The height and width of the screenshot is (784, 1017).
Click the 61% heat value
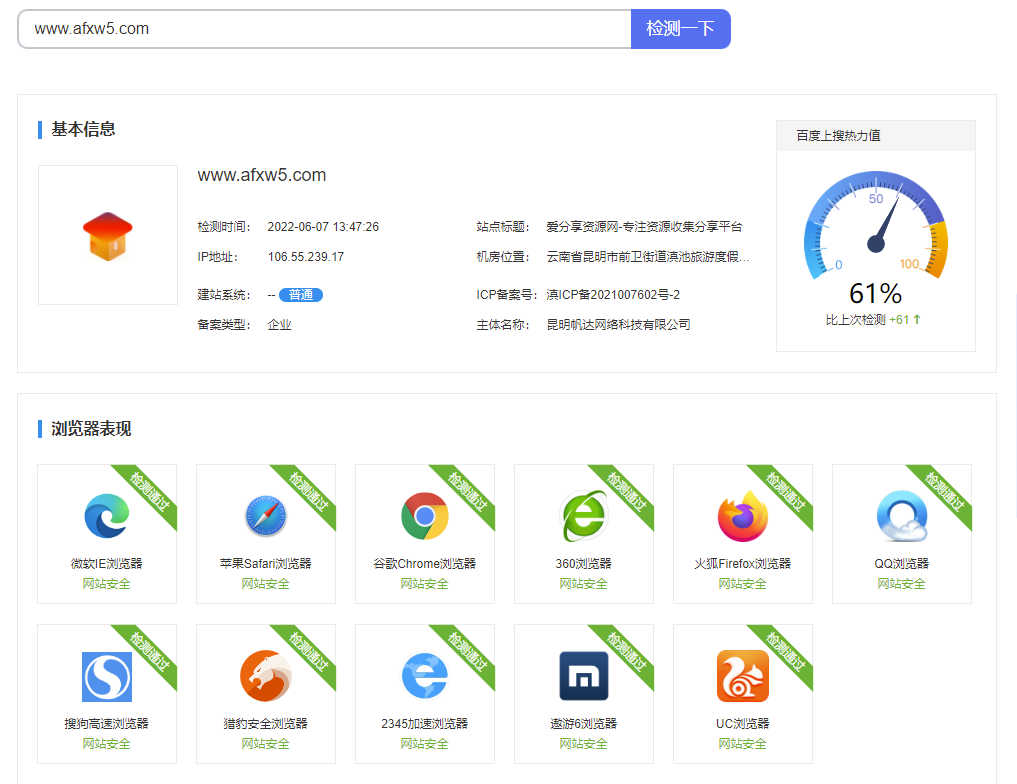point(876,294)
